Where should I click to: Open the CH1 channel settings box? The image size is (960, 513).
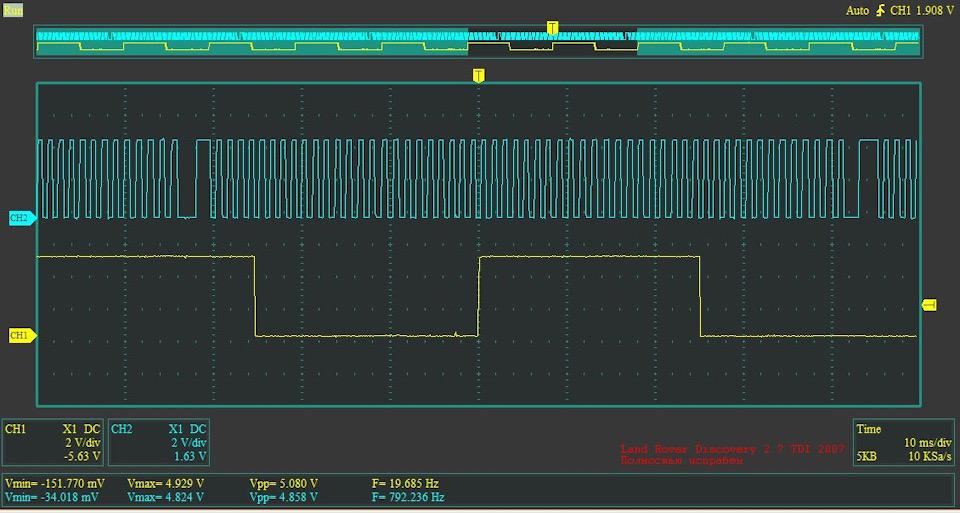pos(53,442)
